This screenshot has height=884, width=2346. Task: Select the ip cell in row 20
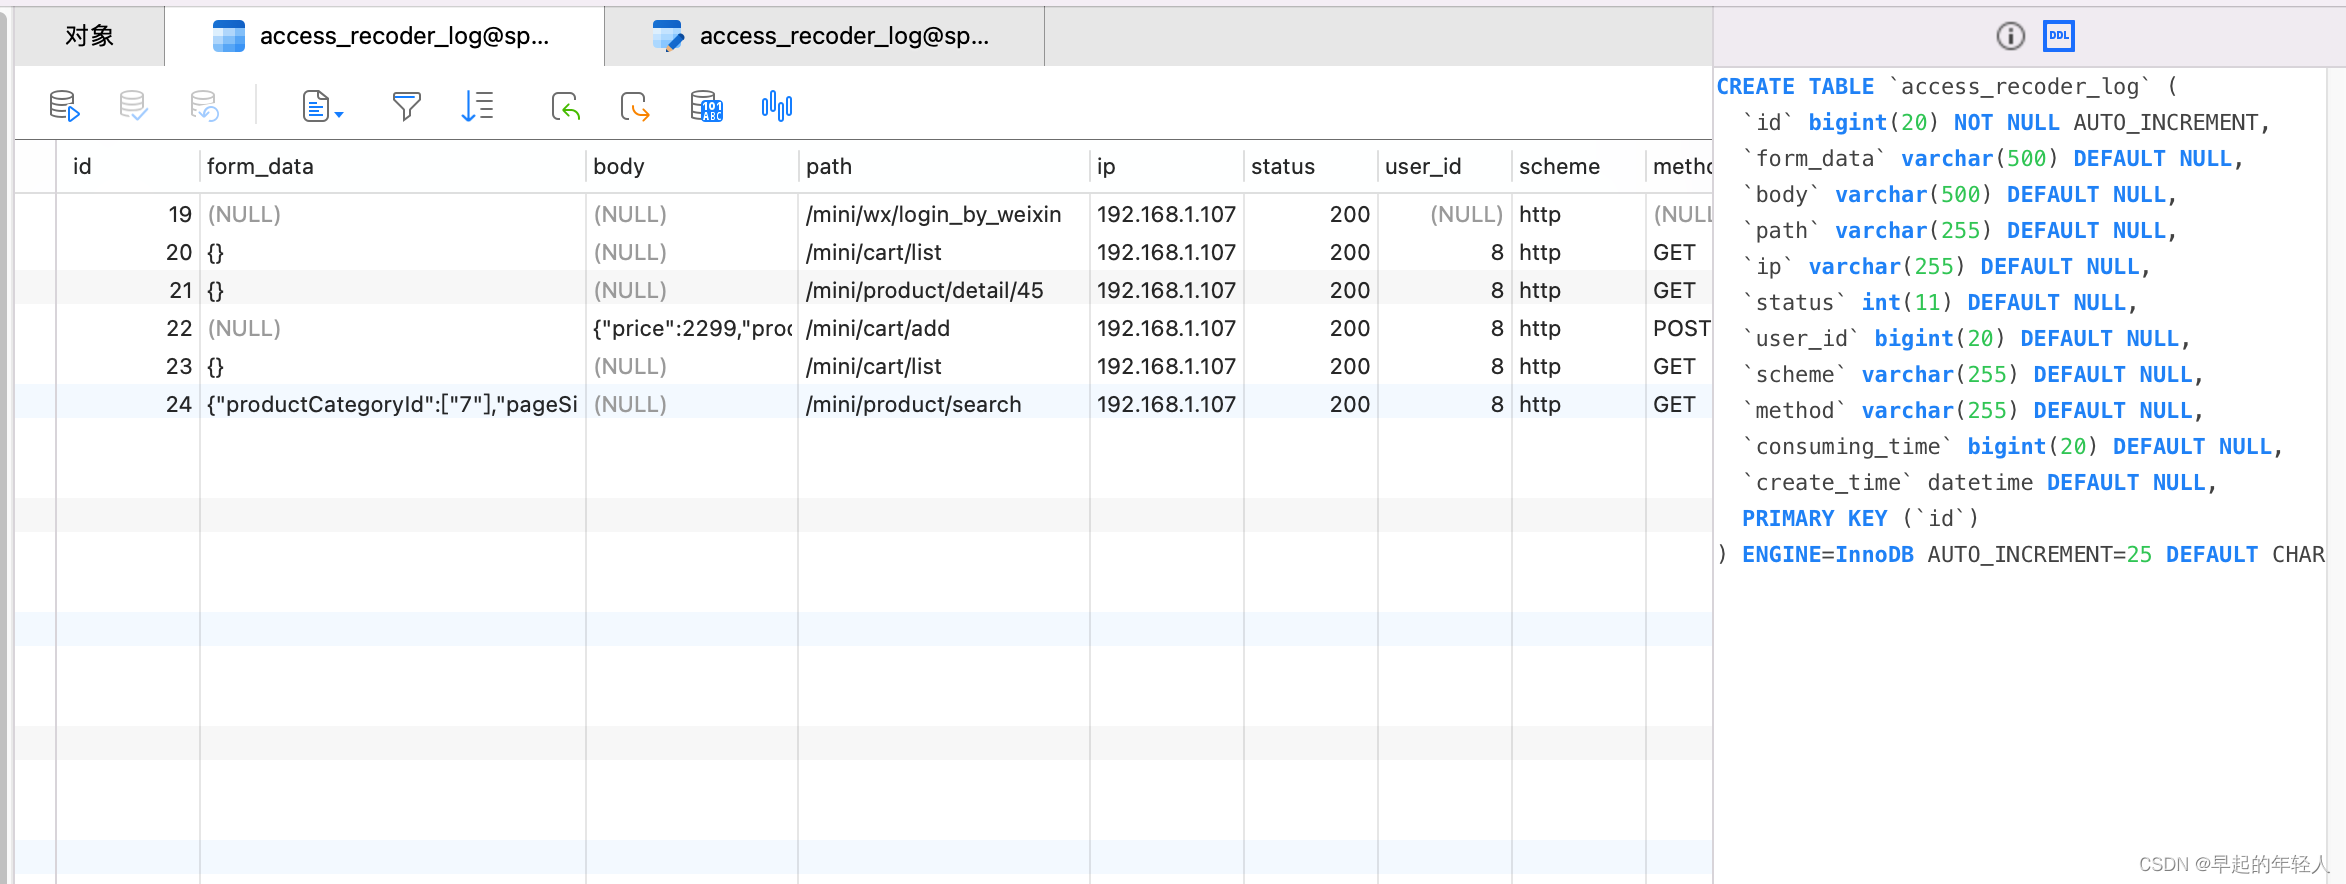[1167, 252]
